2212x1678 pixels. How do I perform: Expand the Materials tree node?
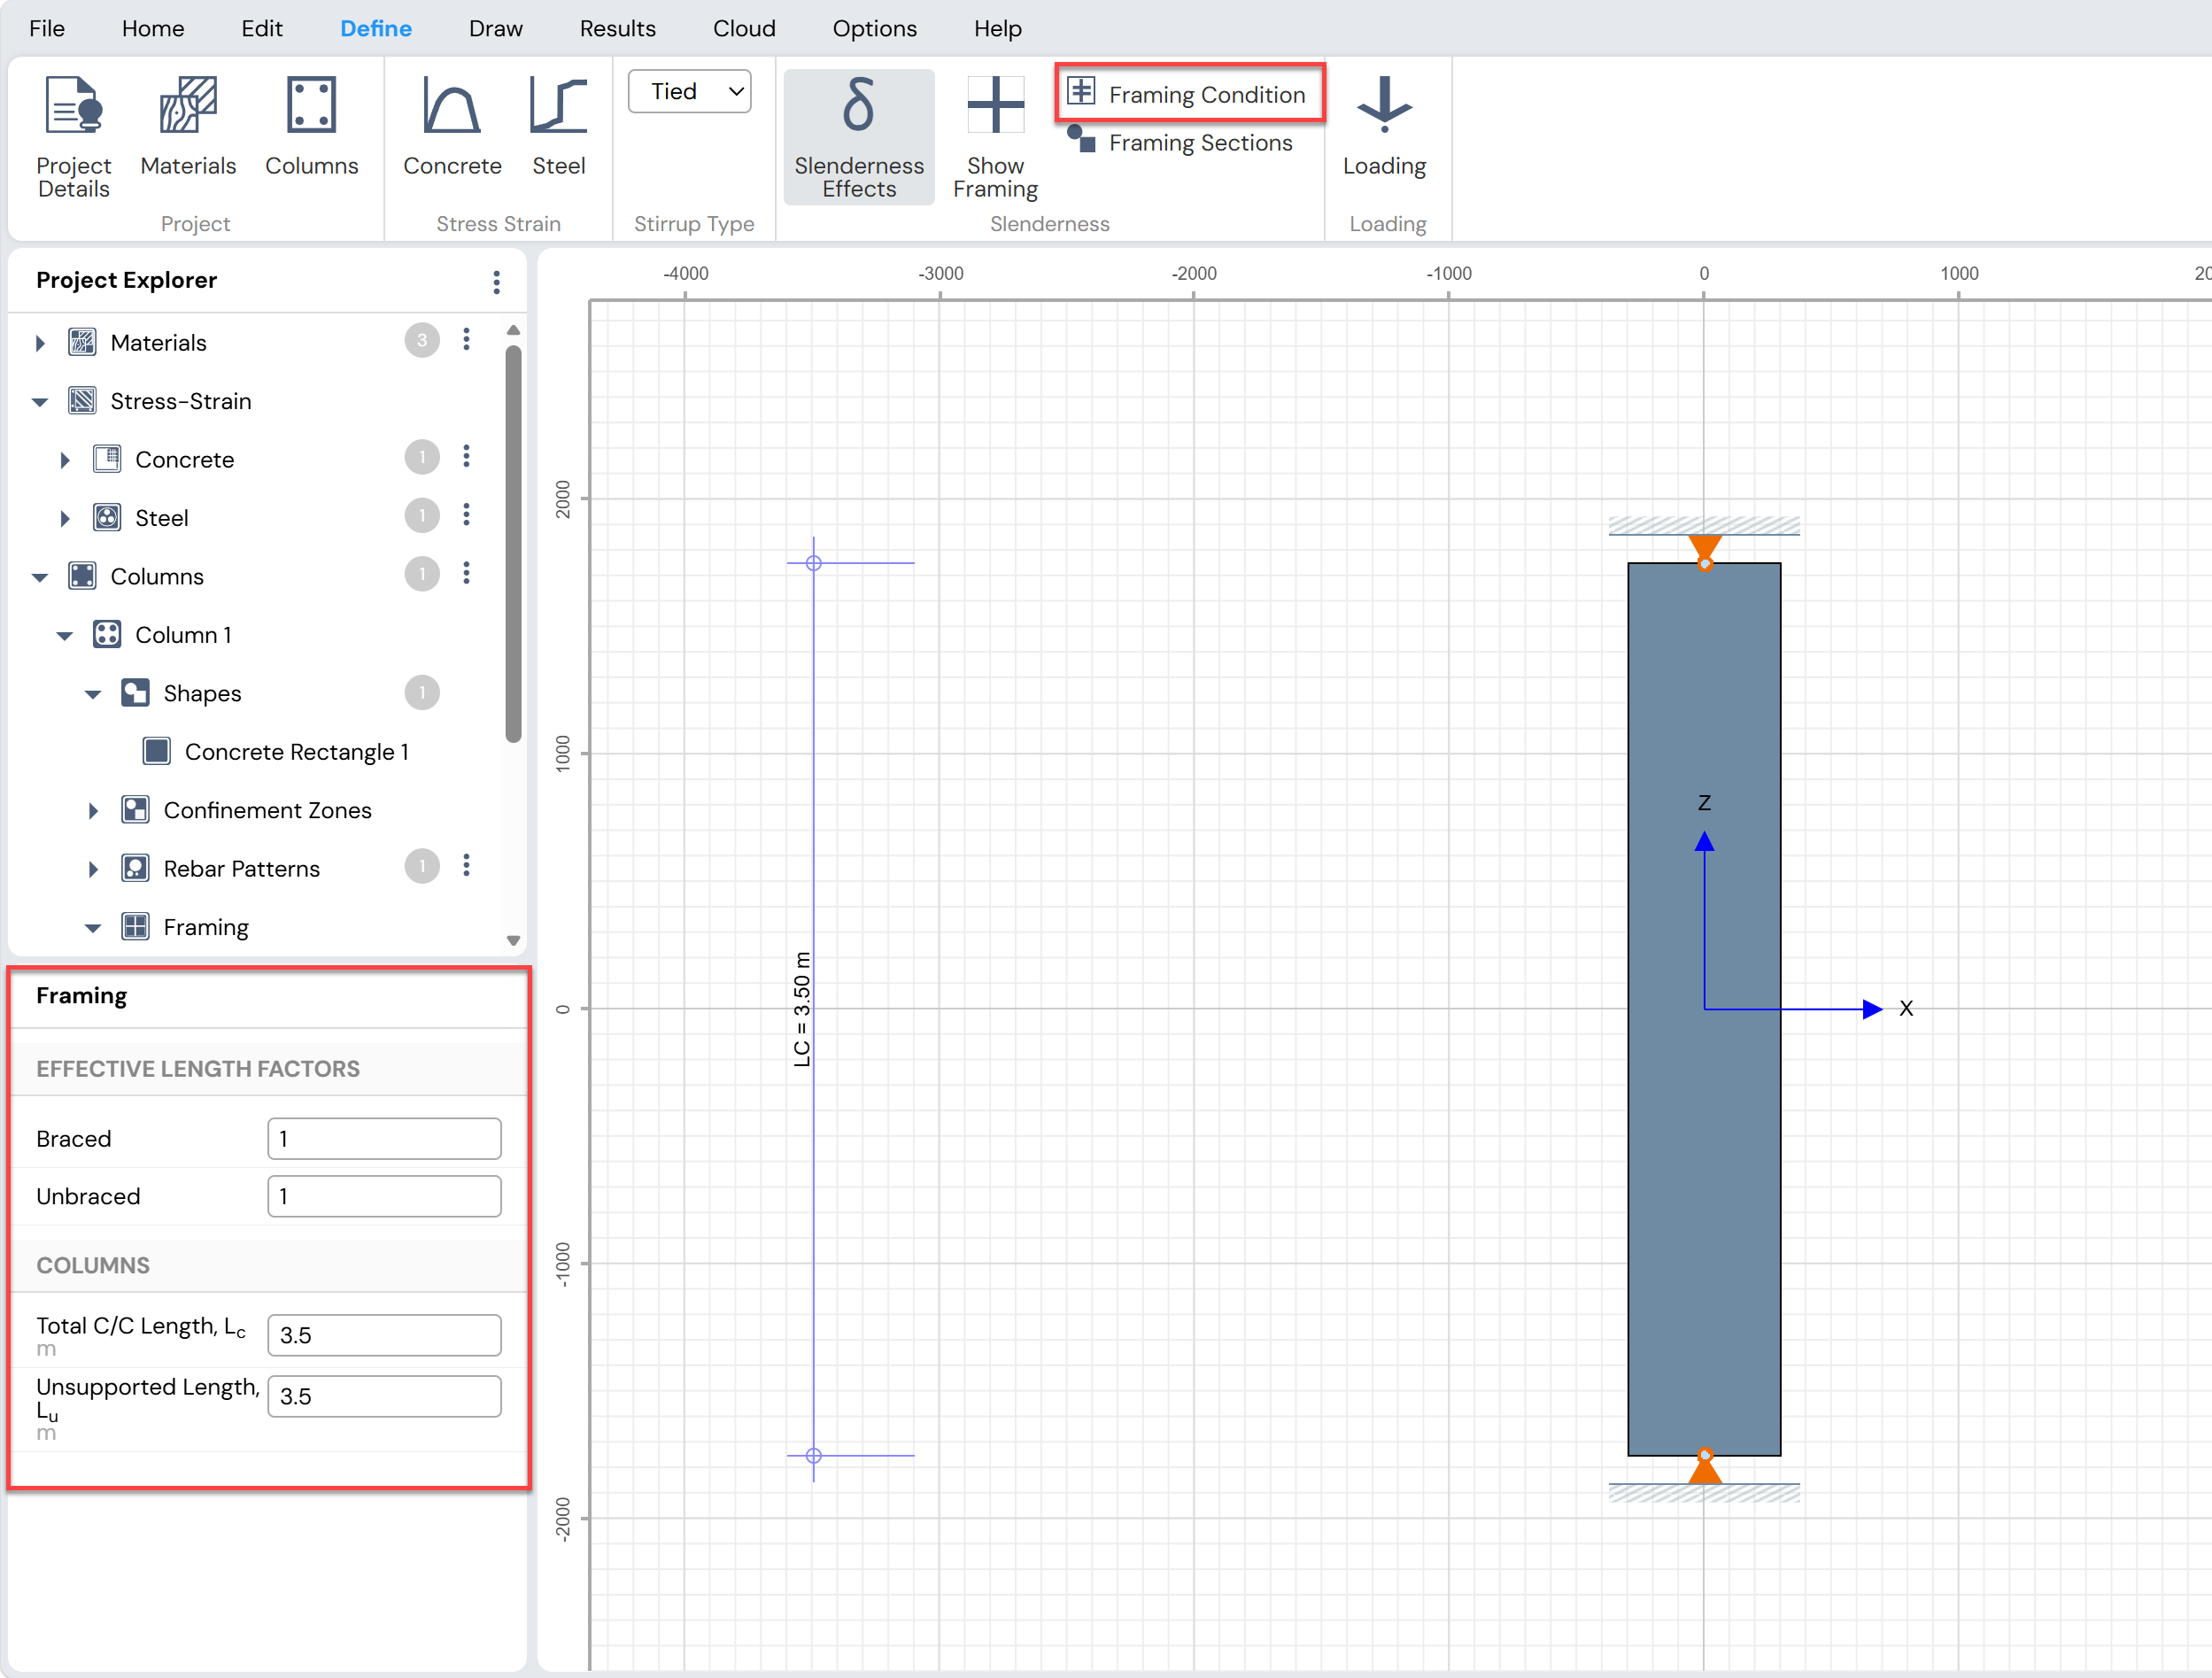40,343
